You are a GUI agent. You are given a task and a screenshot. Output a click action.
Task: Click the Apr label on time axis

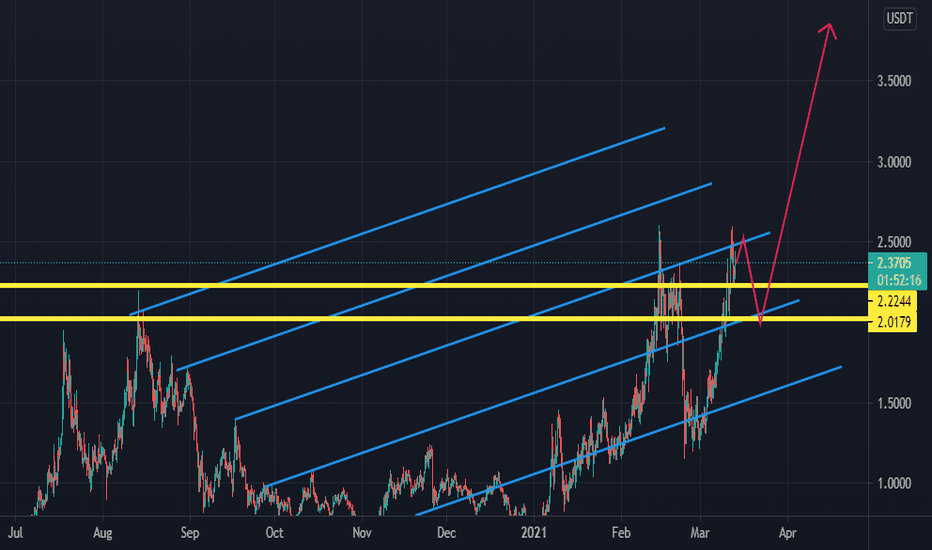coord(788,533)
